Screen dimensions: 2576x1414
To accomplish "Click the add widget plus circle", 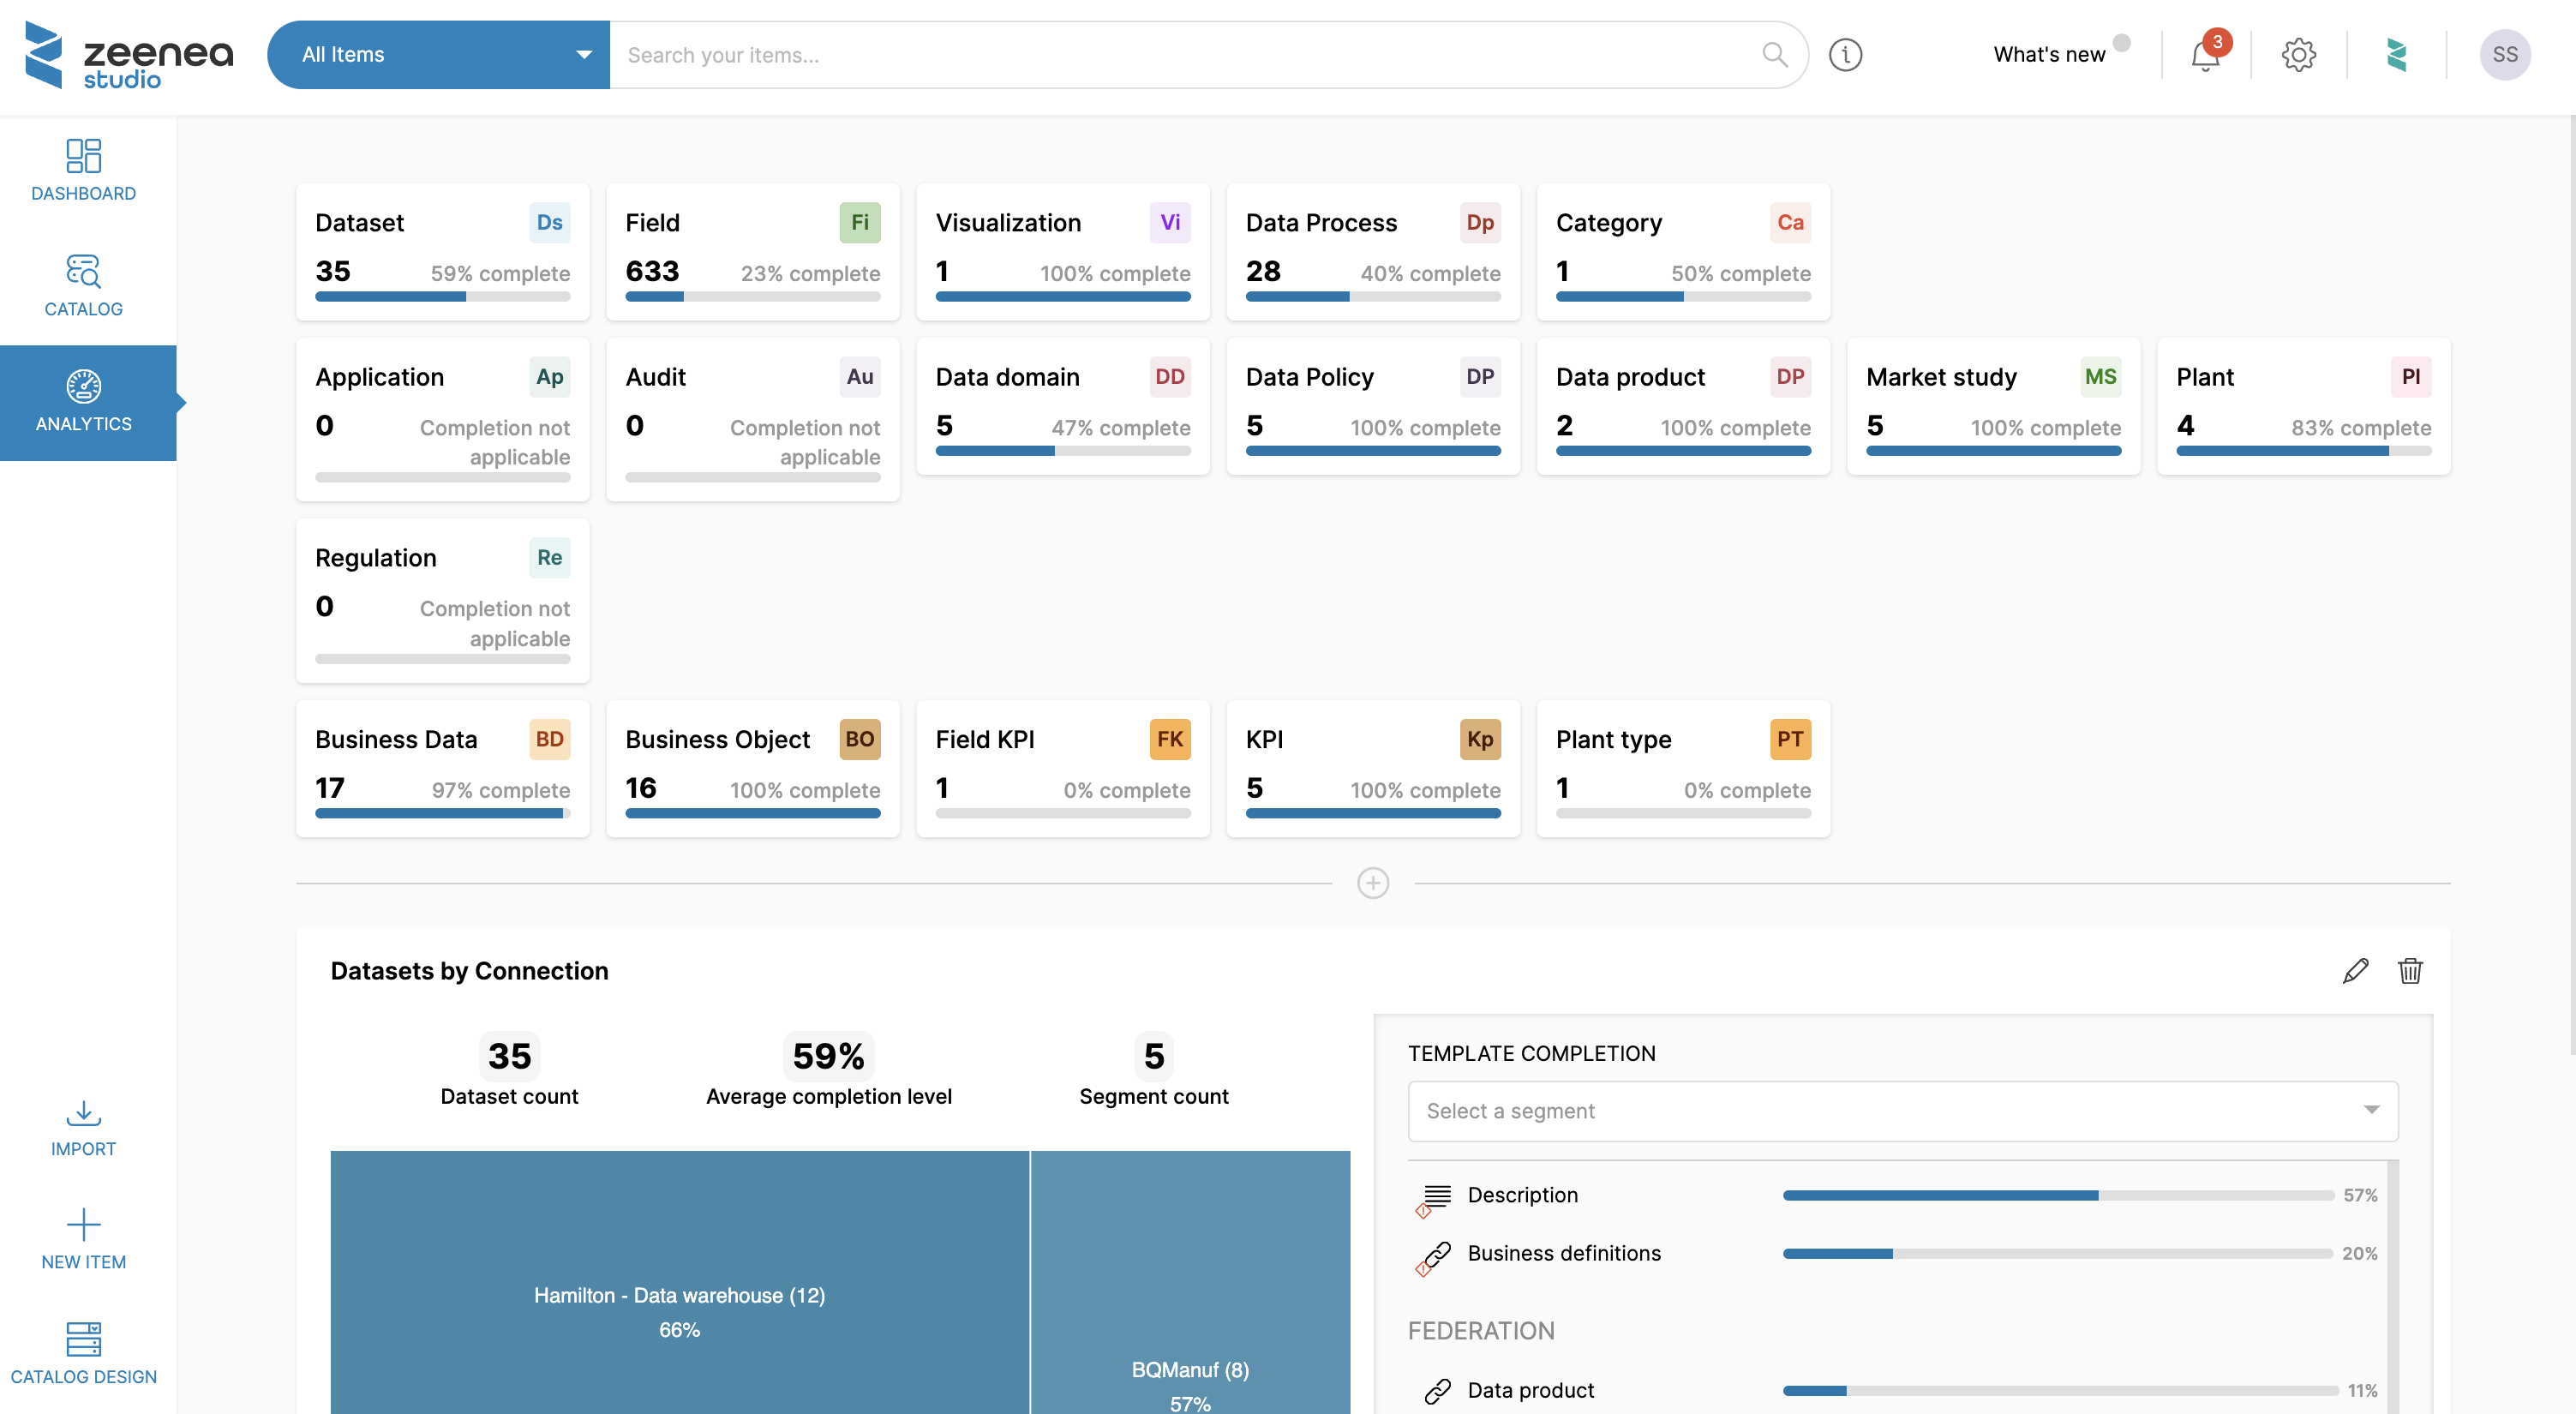I will coord(1372,883).
